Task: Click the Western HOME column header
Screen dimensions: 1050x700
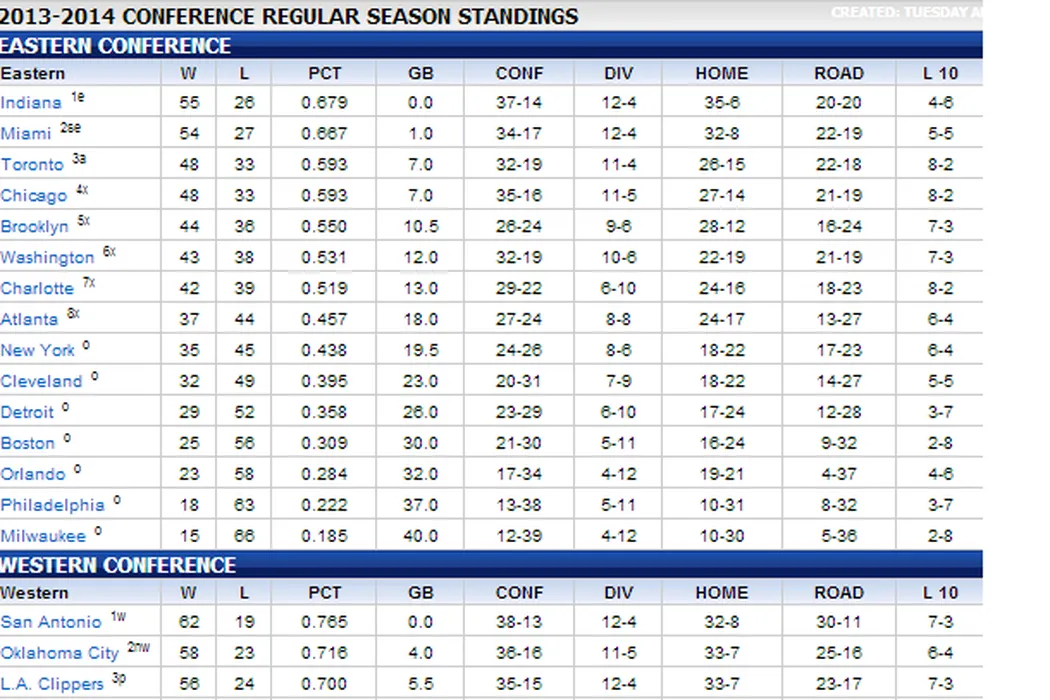Action: pyautogui.click(x=721, y=593)
